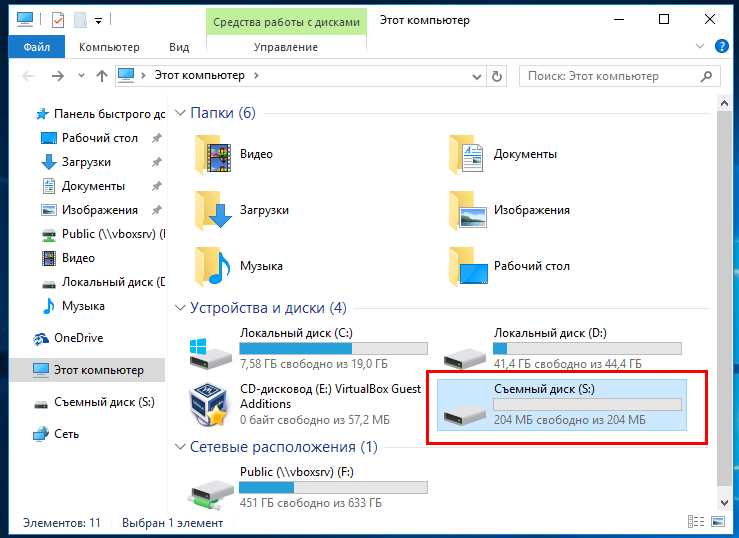Open the Загрузки folder icon in Папки
This screenshot has width=739, height=538.
213,210
